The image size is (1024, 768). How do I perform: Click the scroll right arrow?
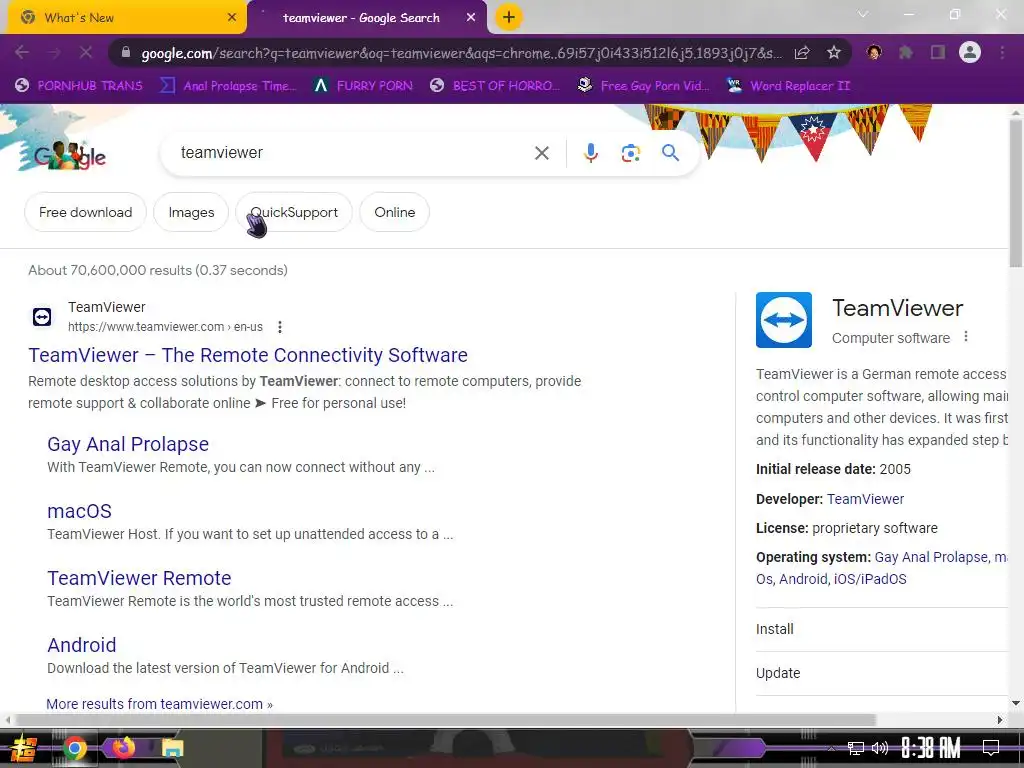[999, 720]
